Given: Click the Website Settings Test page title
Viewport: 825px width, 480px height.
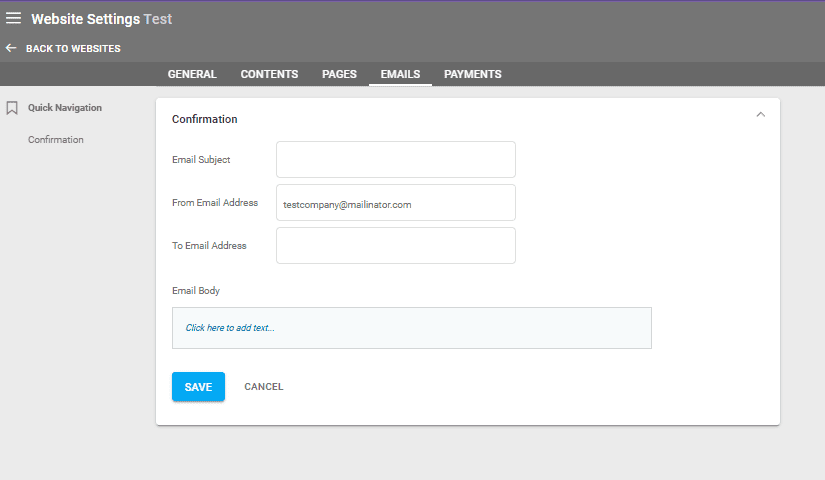Looking at the screenshot, I should click(x=101, y=19).
